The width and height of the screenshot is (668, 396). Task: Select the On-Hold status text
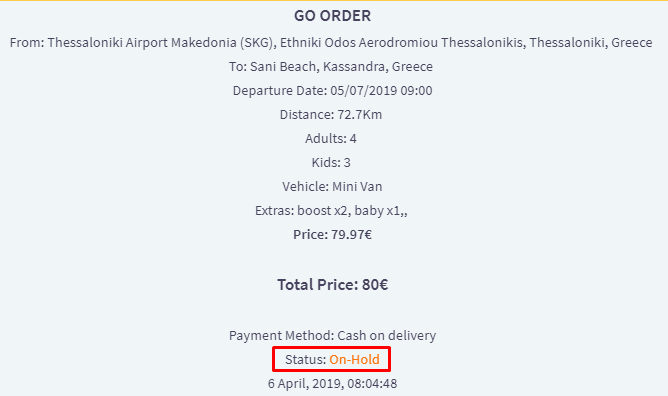pos(354,359)
